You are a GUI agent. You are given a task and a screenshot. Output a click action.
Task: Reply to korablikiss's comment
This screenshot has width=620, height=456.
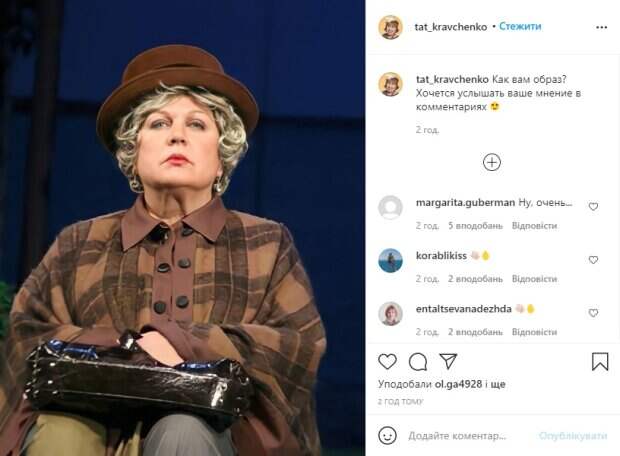coord(534,279)
